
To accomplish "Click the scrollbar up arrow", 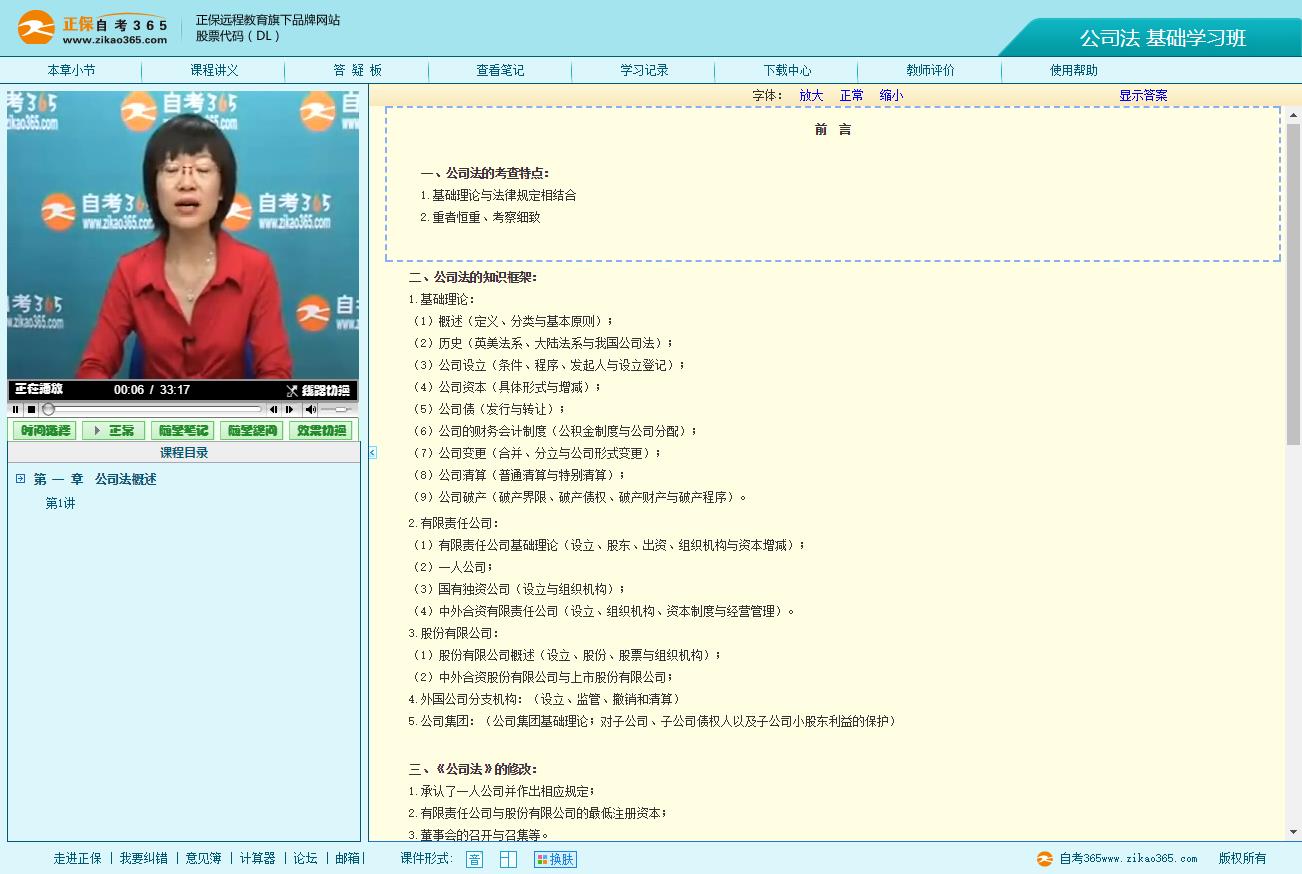I will tap(1293, 115).
